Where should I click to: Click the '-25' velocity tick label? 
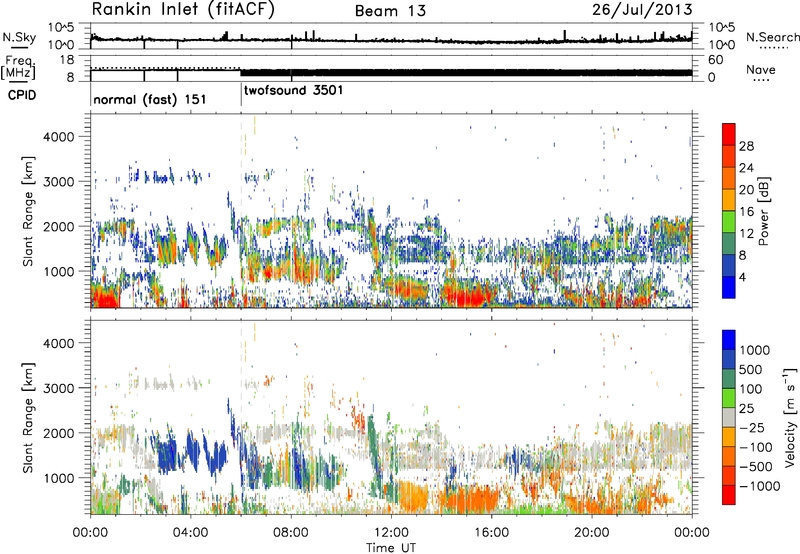pos(752,428)
